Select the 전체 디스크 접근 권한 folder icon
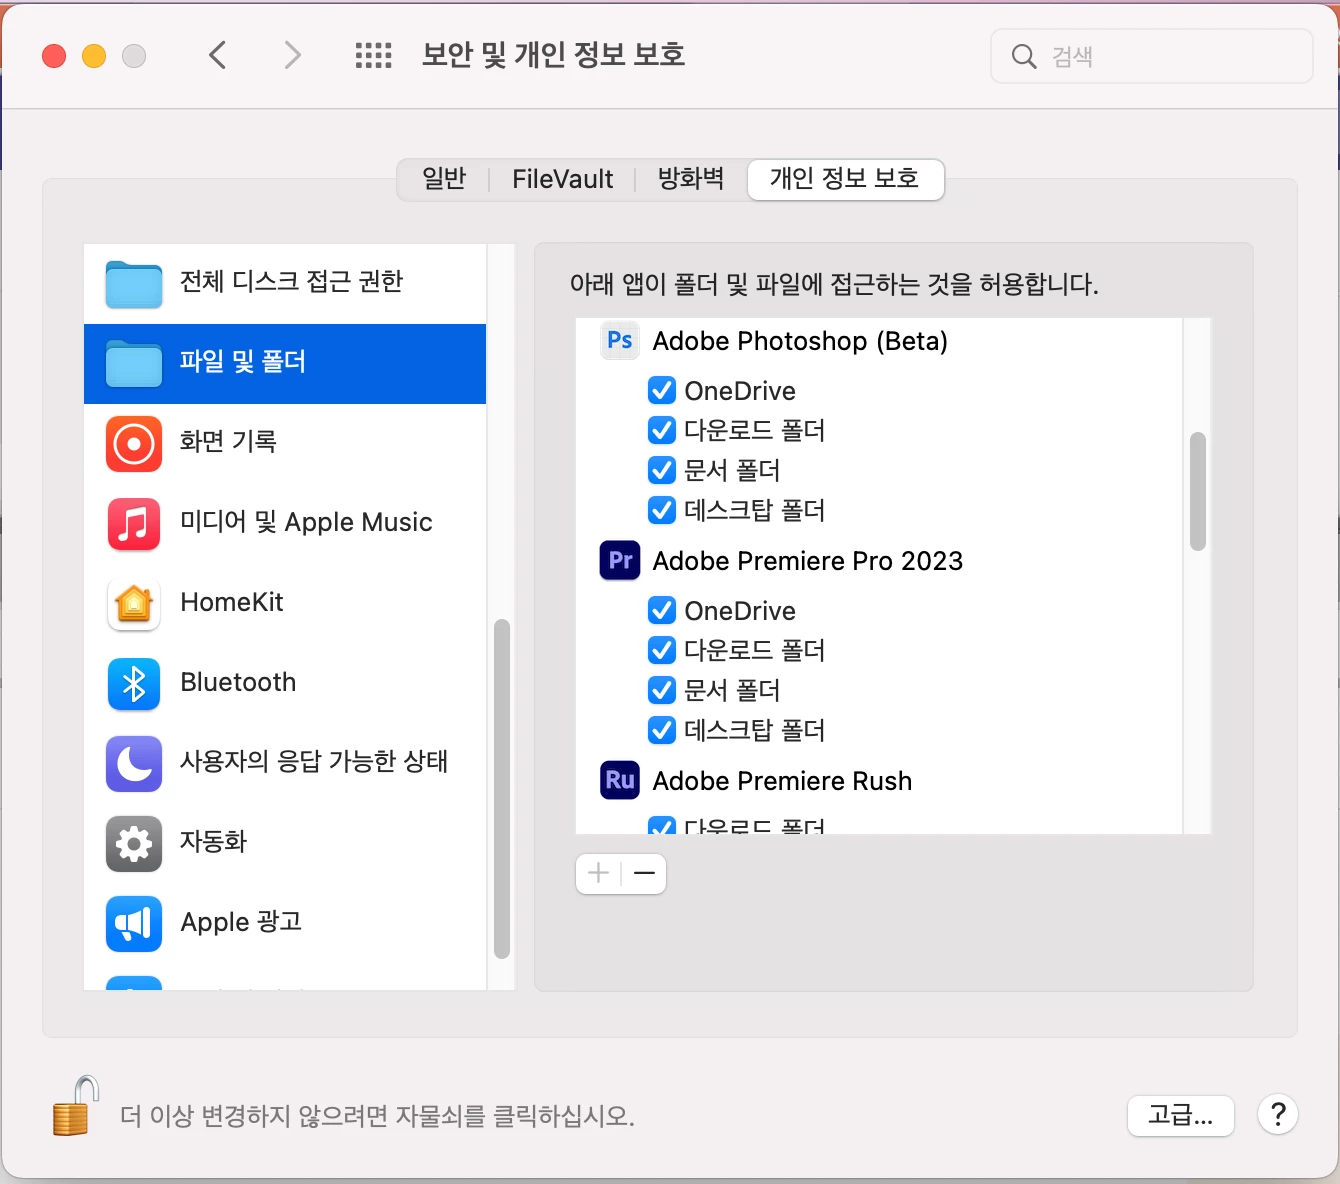This screenshot has height=1184, width=1340. pos(134,284)
